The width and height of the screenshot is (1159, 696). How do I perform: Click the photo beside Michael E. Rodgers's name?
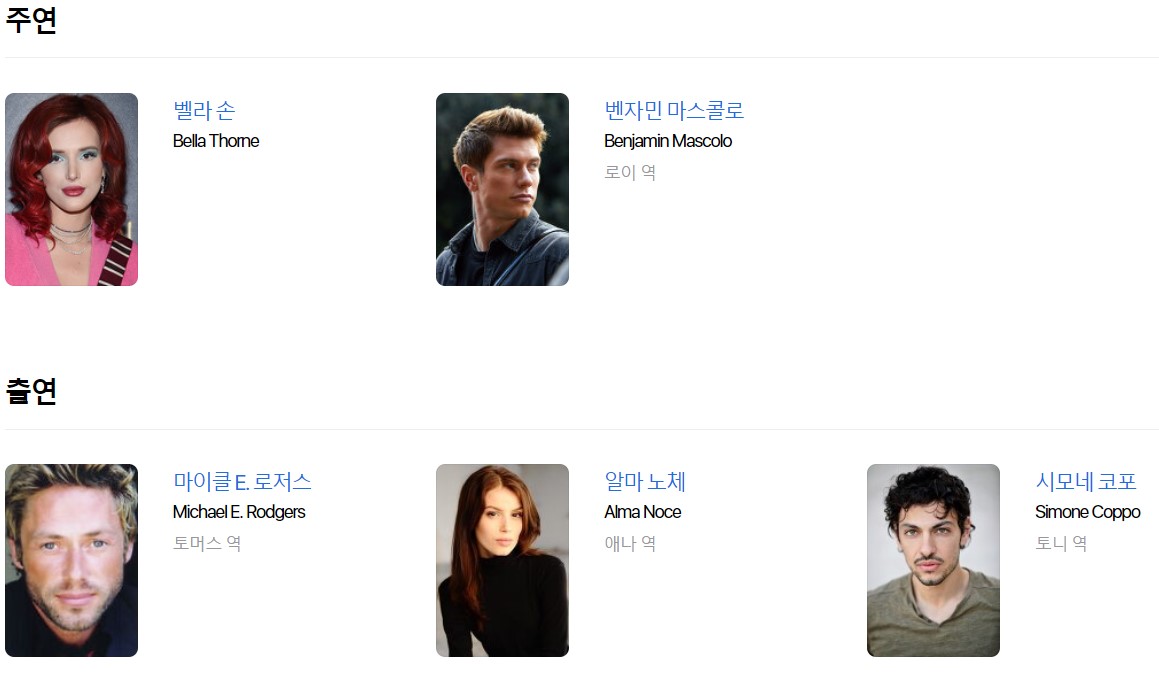pos(71,560)
